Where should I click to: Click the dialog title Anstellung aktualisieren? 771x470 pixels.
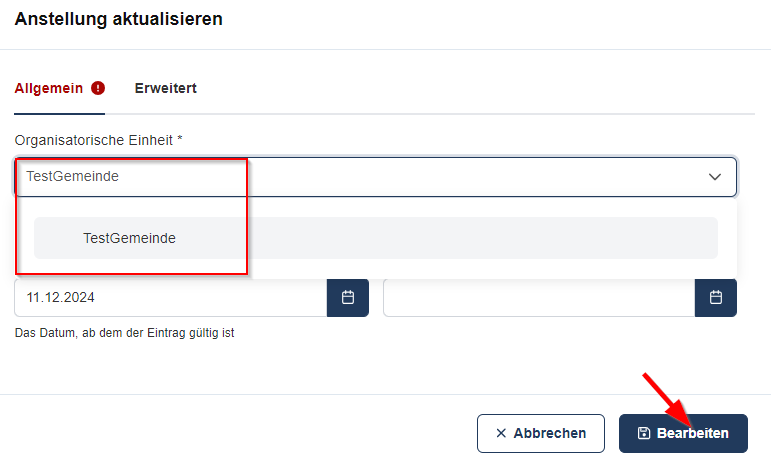coord(118,18)
